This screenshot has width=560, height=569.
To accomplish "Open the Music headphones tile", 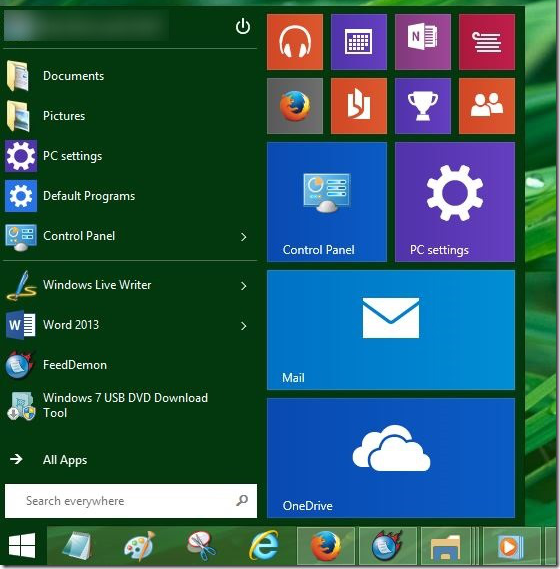I will coord(295,42).
